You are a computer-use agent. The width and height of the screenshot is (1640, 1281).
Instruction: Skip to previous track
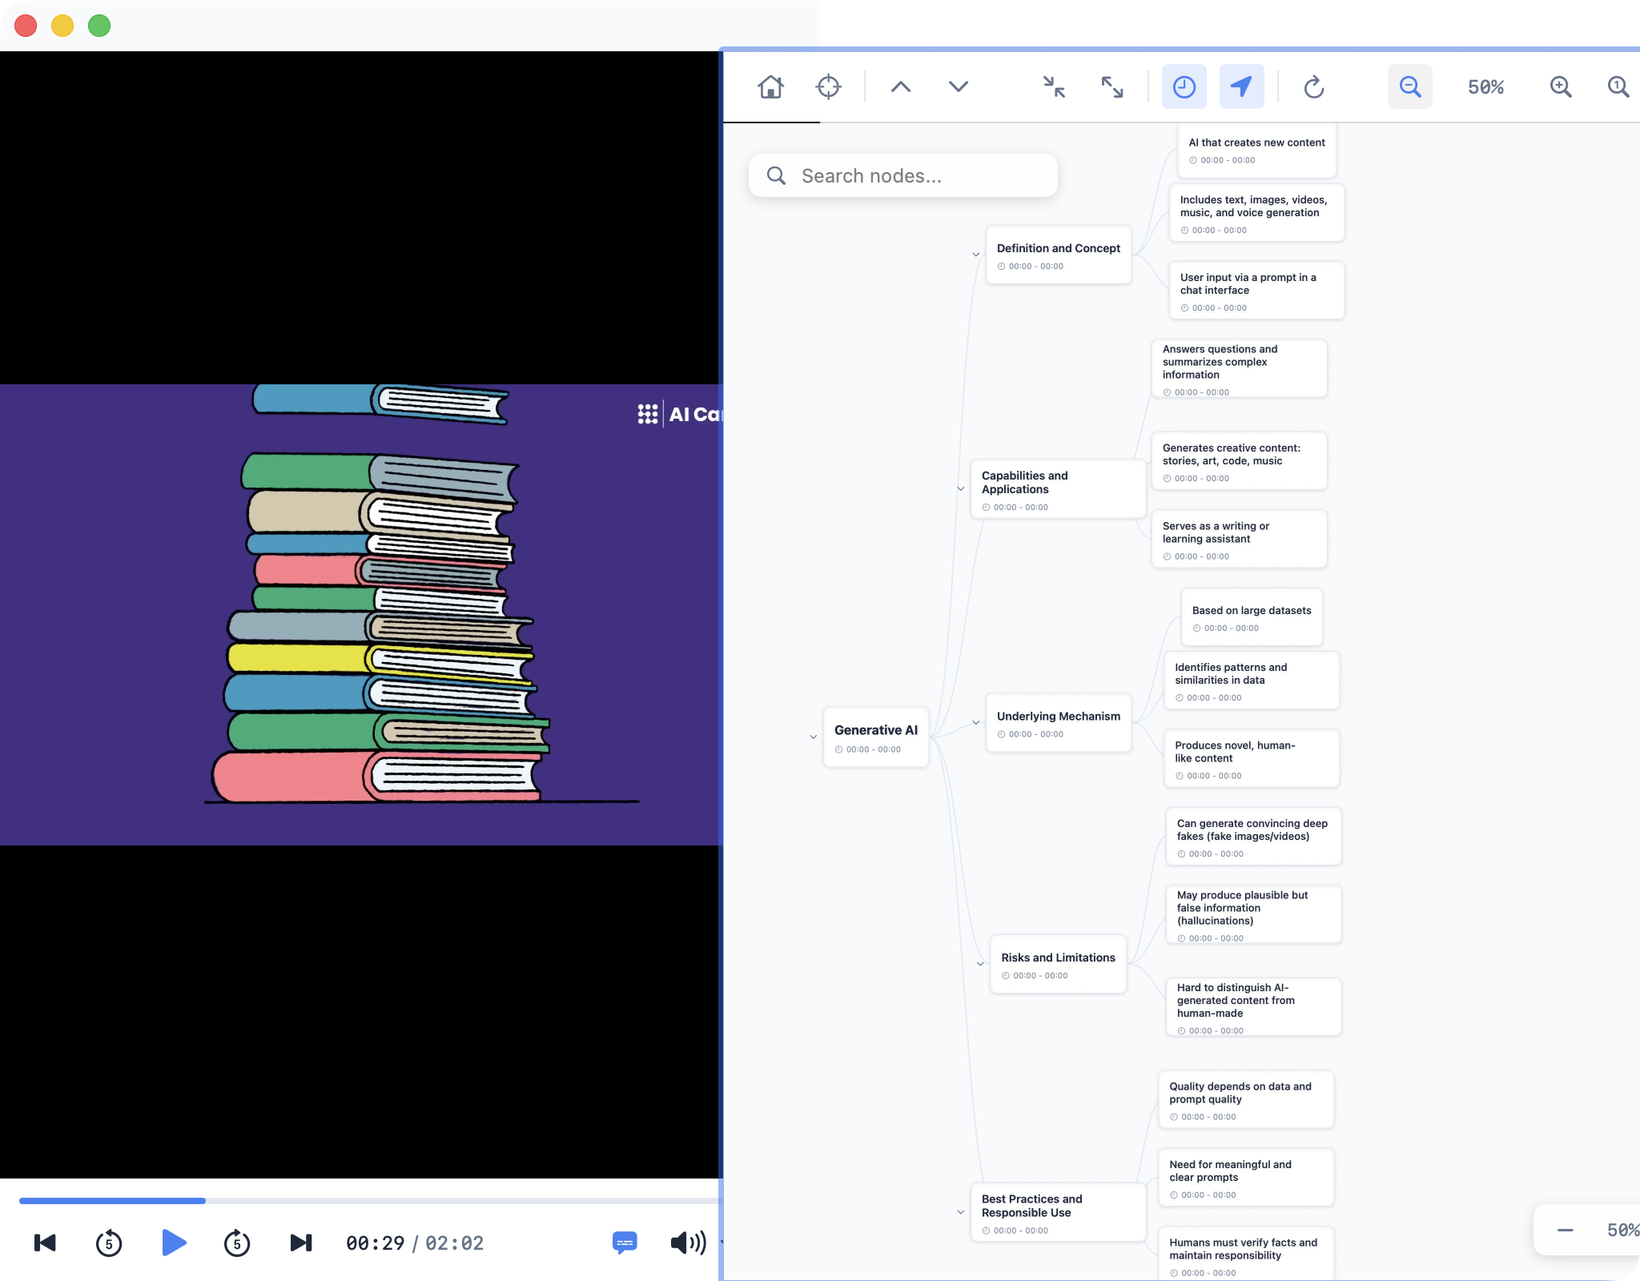click(45, 1243)
